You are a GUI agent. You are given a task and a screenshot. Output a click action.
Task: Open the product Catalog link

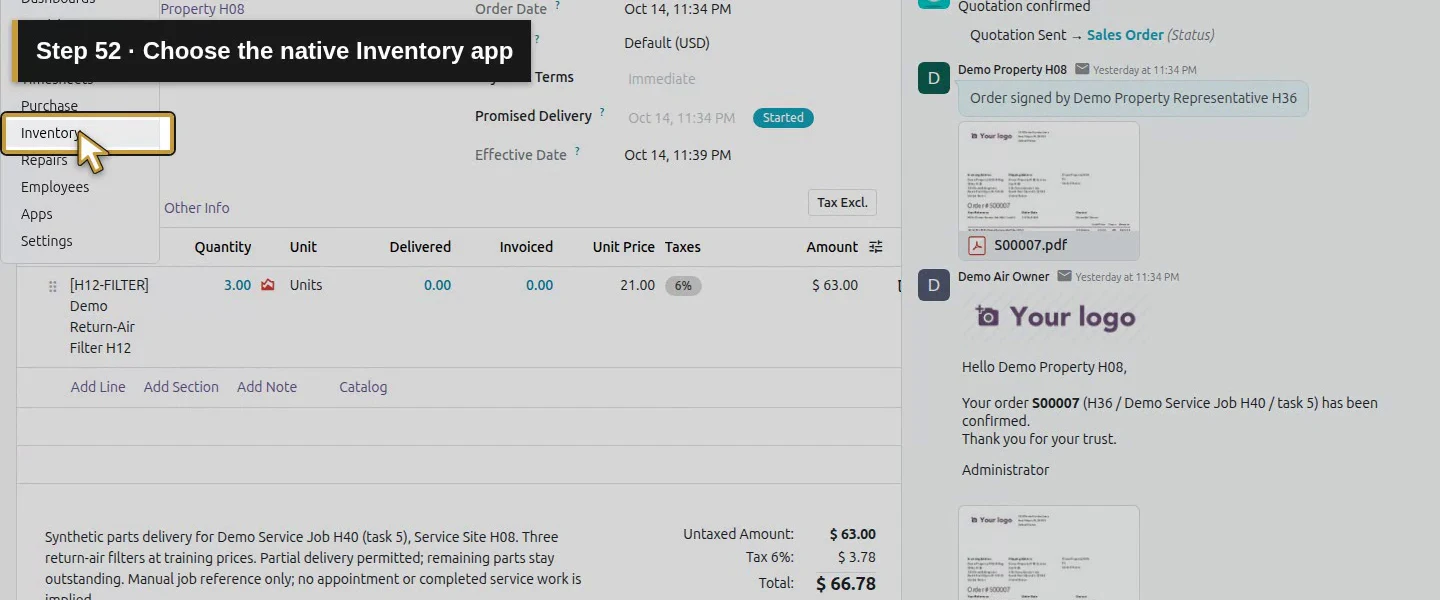tap(363, 387)
